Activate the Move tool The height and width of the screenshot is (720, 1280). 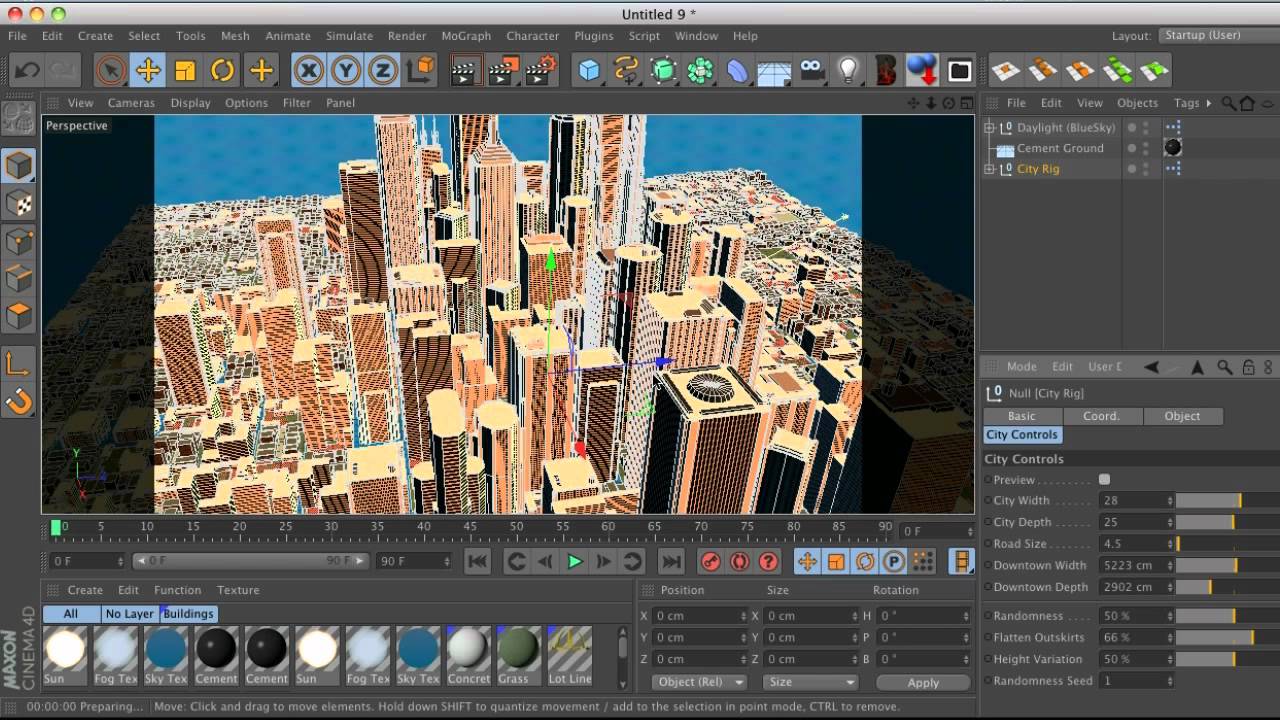pyautogui.click(x=148, y=70)
